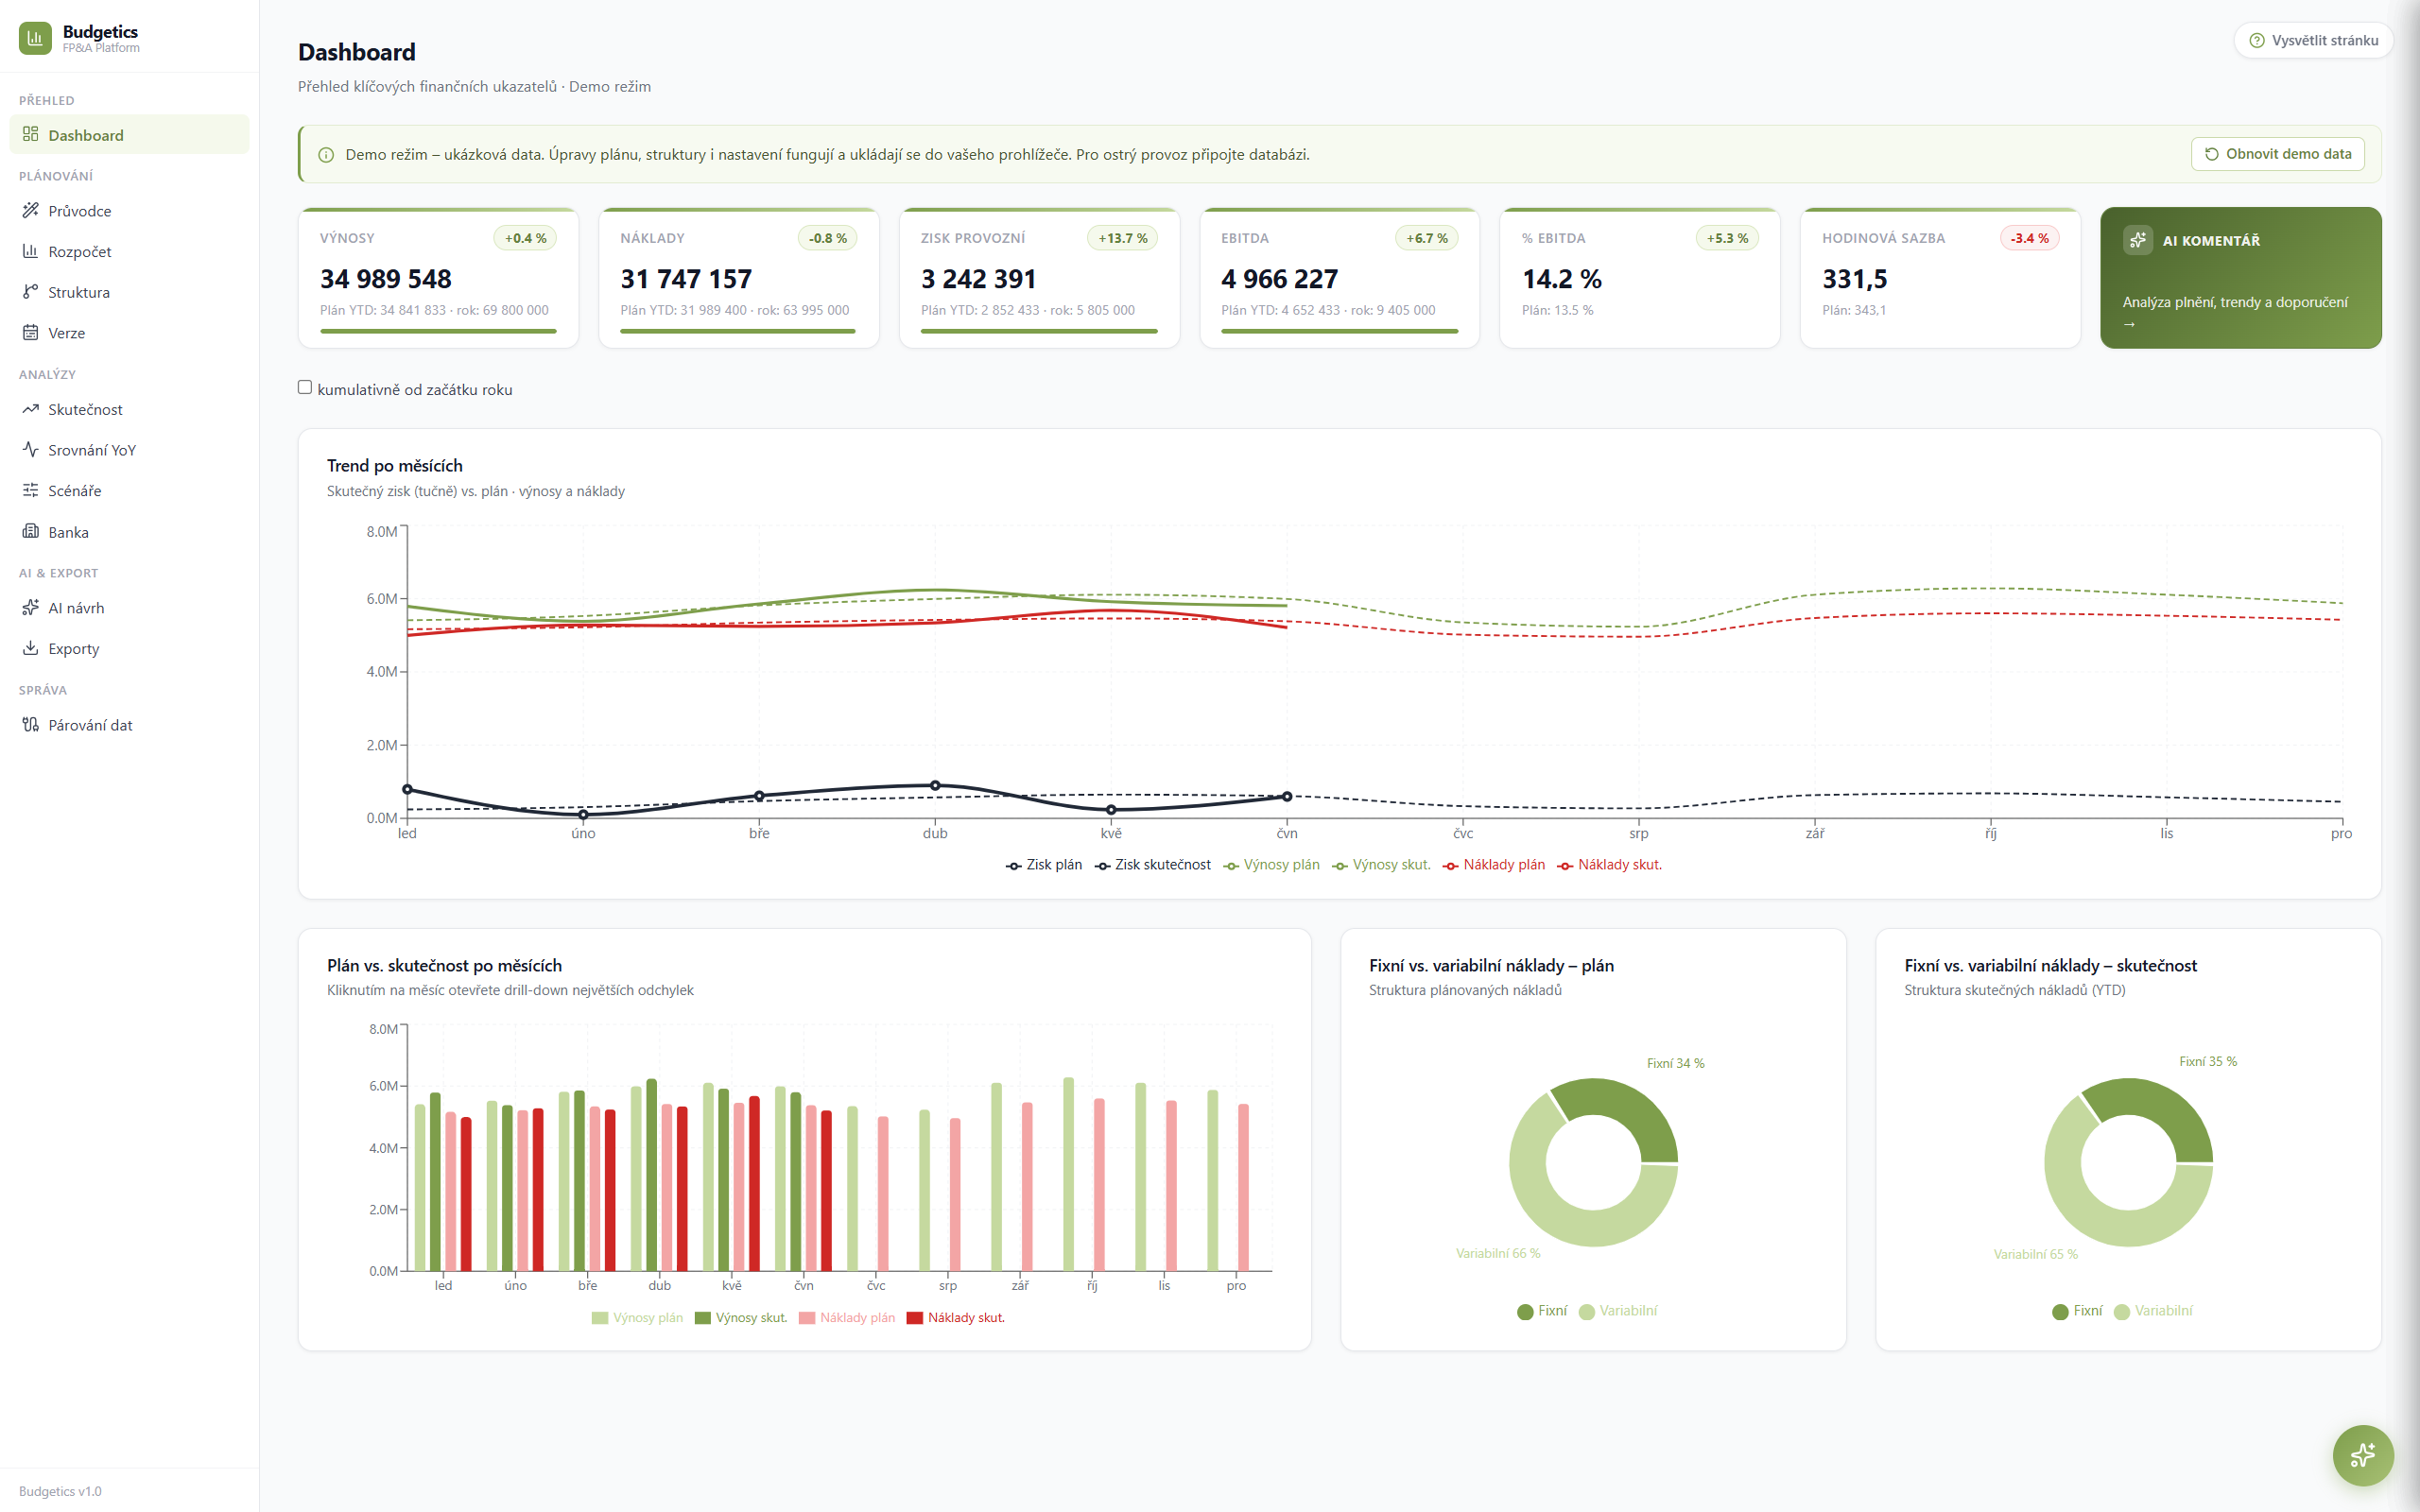Click the Scénáře sliders icon
The image size is (2420, 1512).
(x=31, y=490)
